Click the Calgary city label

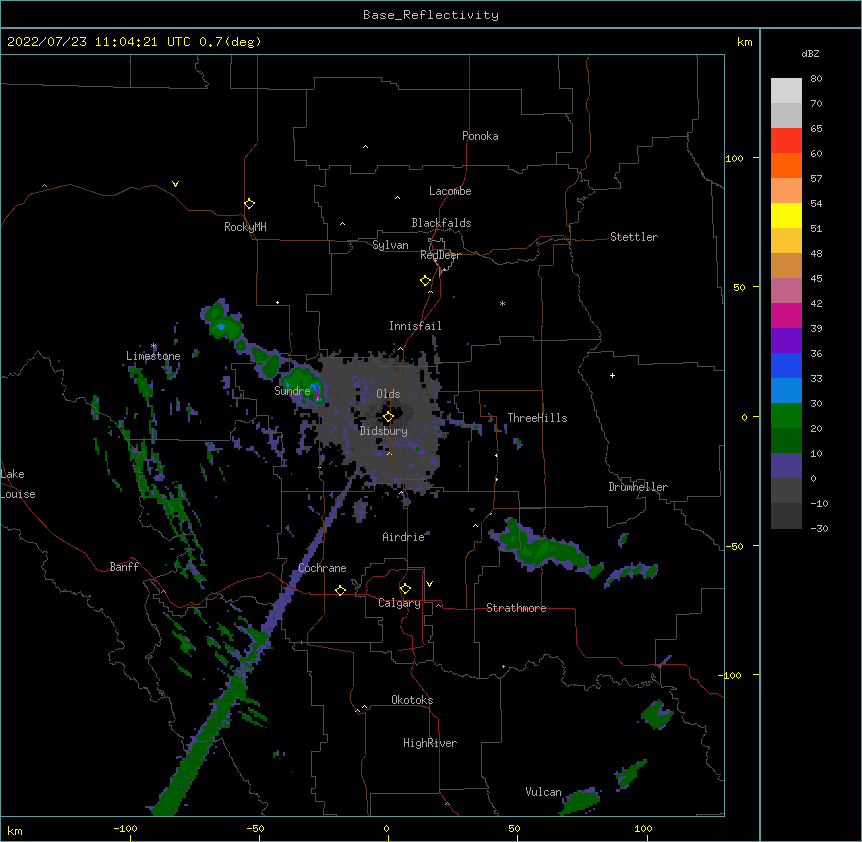tap(399, 603)
